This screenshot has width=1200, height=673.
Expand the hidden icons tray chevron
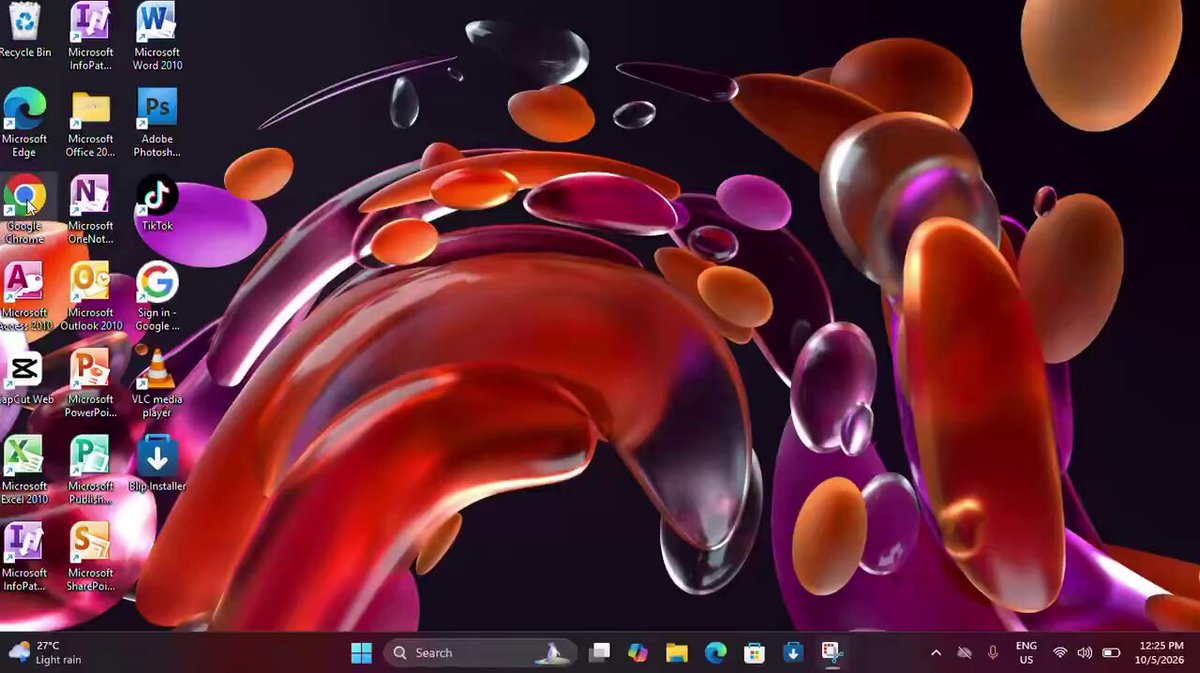(936, 653)
